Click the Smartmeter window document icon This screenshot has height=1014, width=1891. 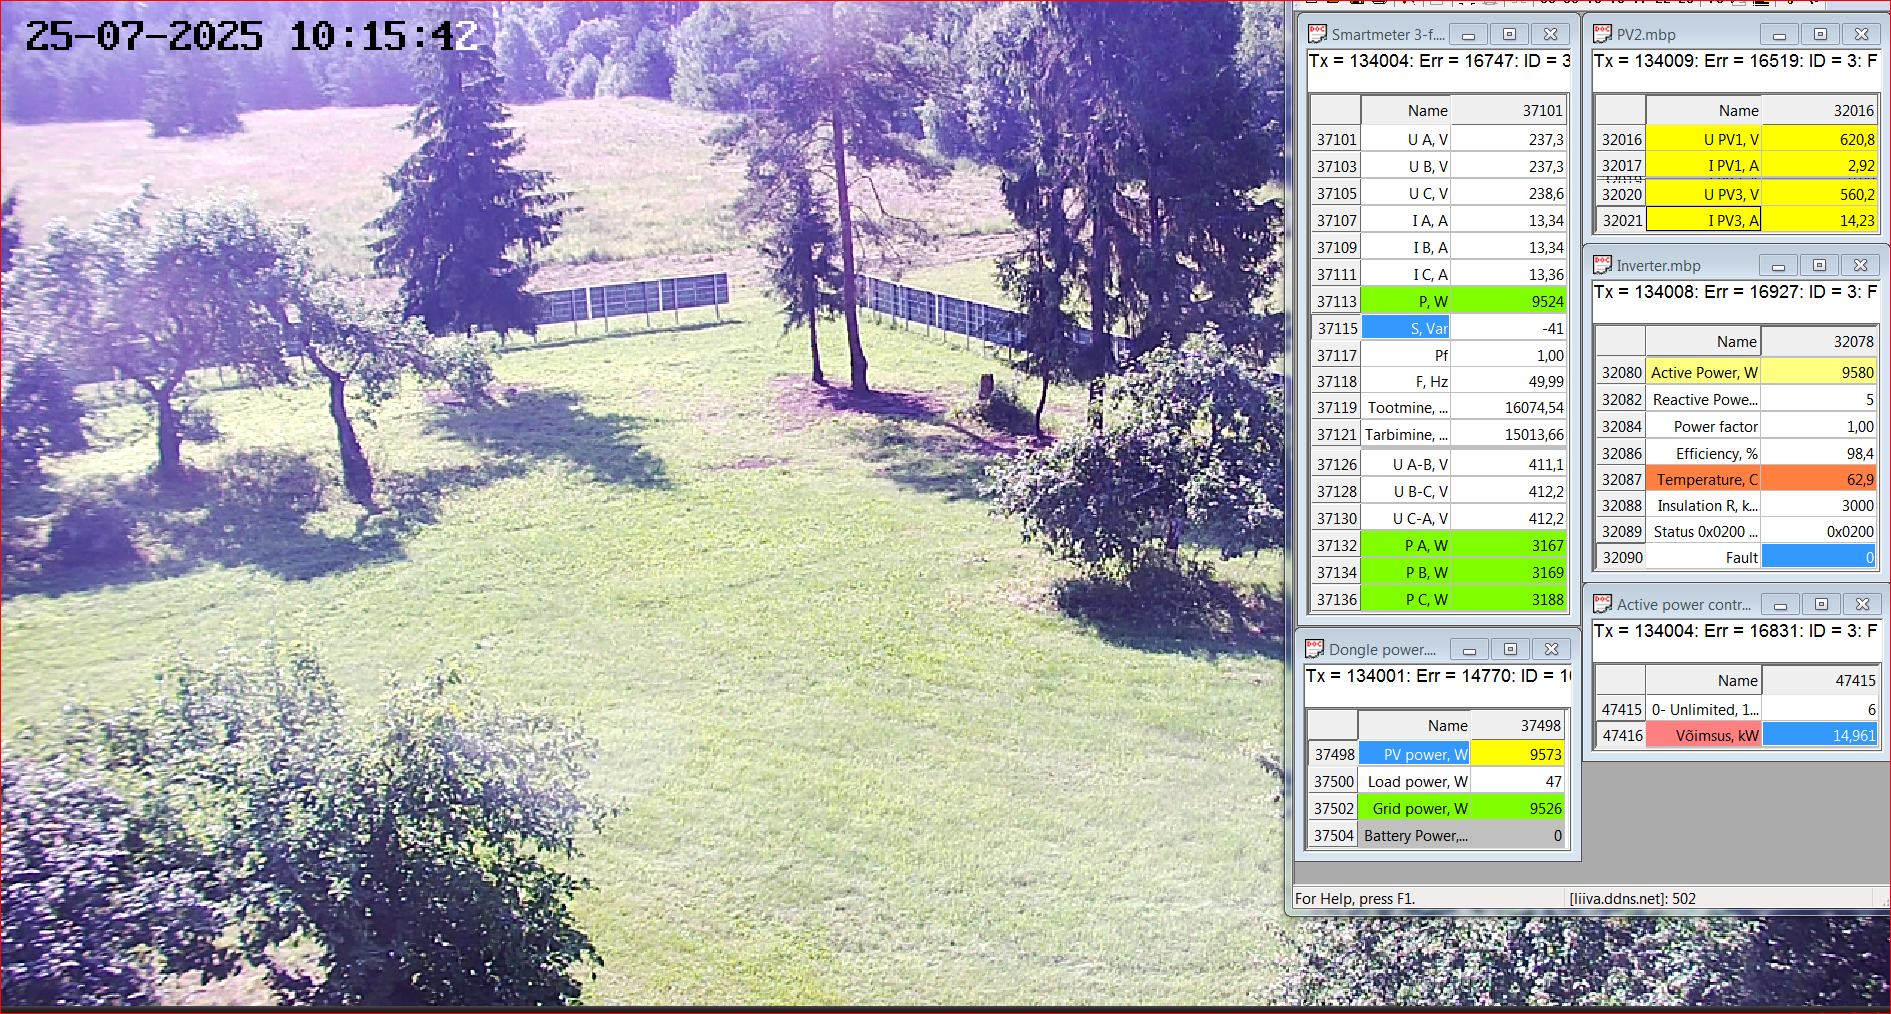(1317, 34)
